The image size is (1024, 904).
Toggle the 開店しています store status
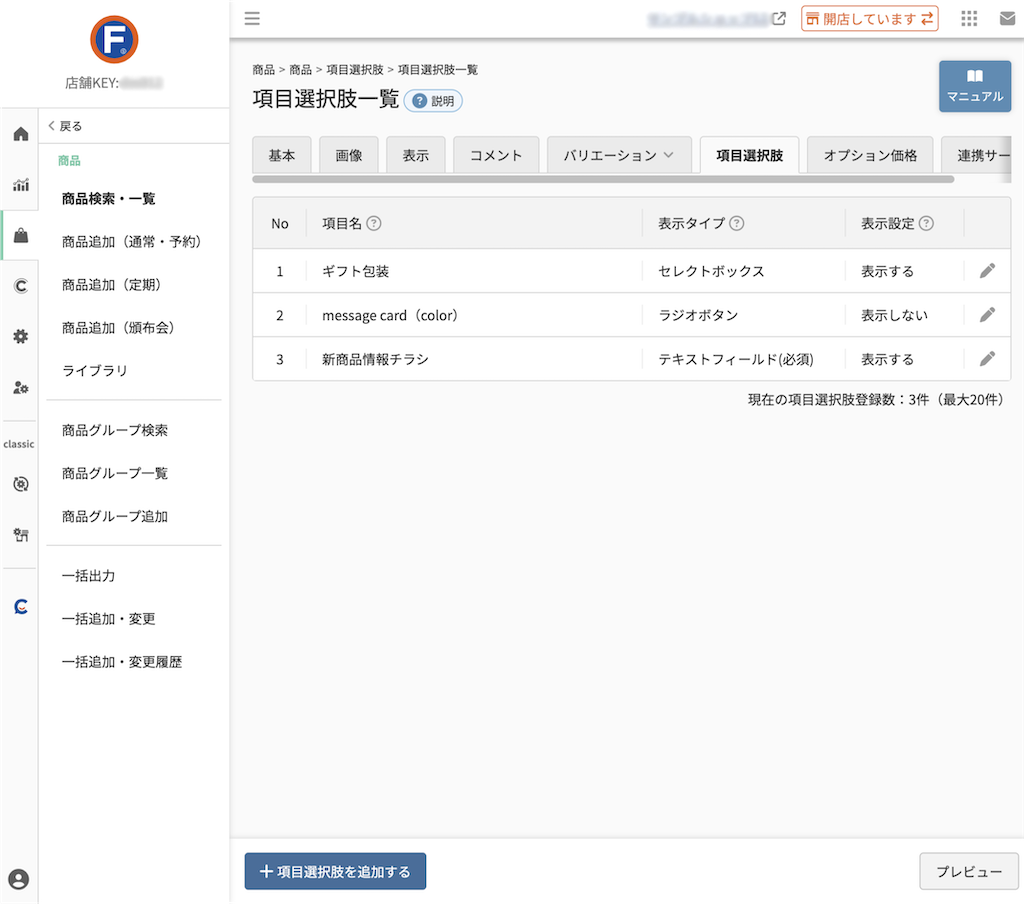pos(869,18)
